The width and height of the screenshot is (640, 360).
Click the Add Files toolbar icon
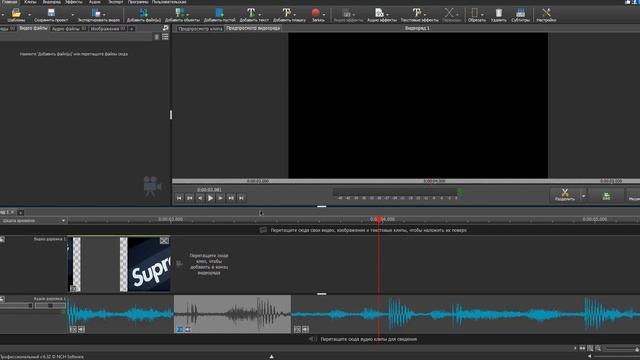pyautogui.click(x=143, y=13)
